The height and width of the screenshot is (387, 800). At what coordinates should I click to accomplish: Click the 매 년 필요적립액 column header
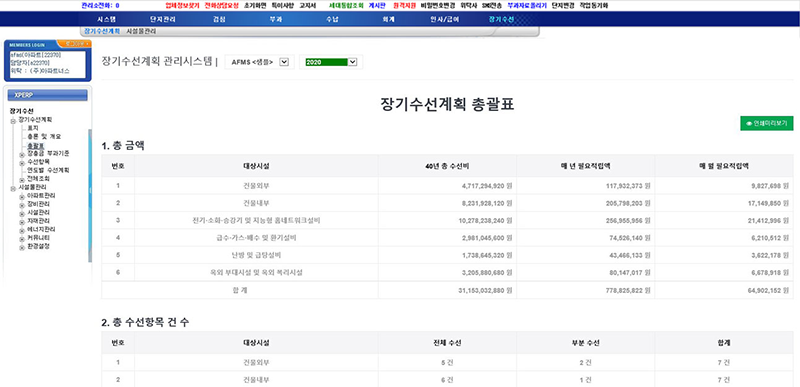click(585, 166)
